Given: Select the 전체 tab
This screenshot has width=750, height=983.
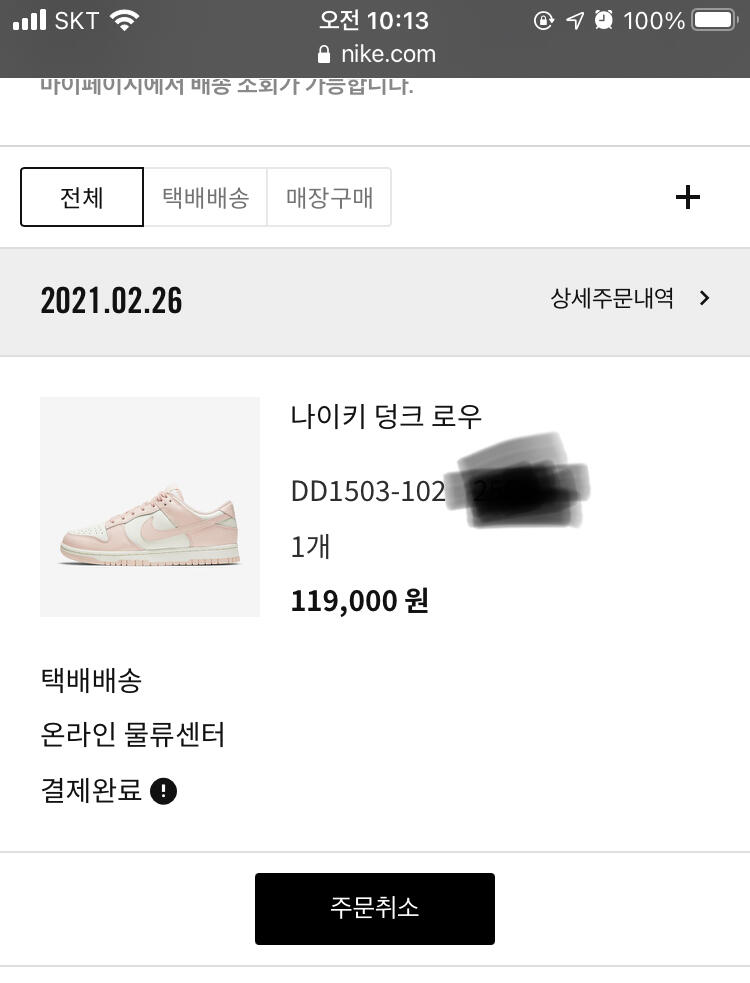Looking at the screenshot, I should click(x=82, y=197).
